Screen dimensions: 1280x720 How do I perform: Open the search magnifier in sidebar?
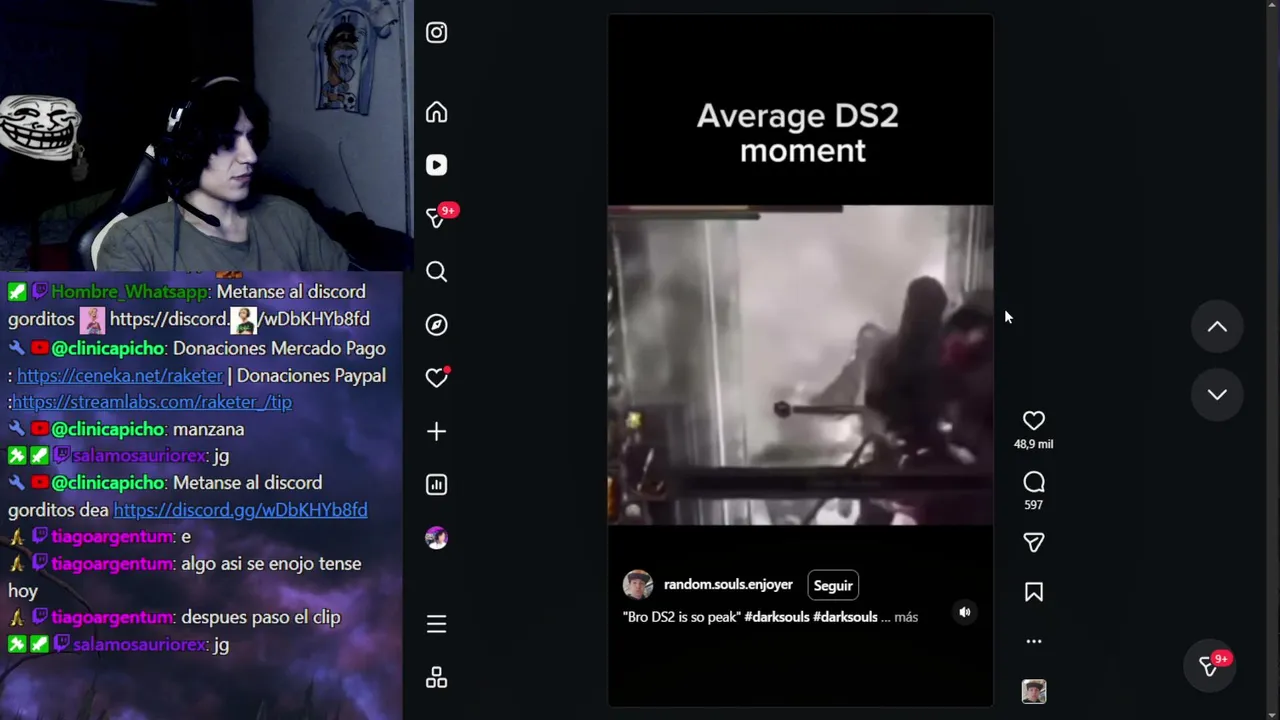(436, 271)
